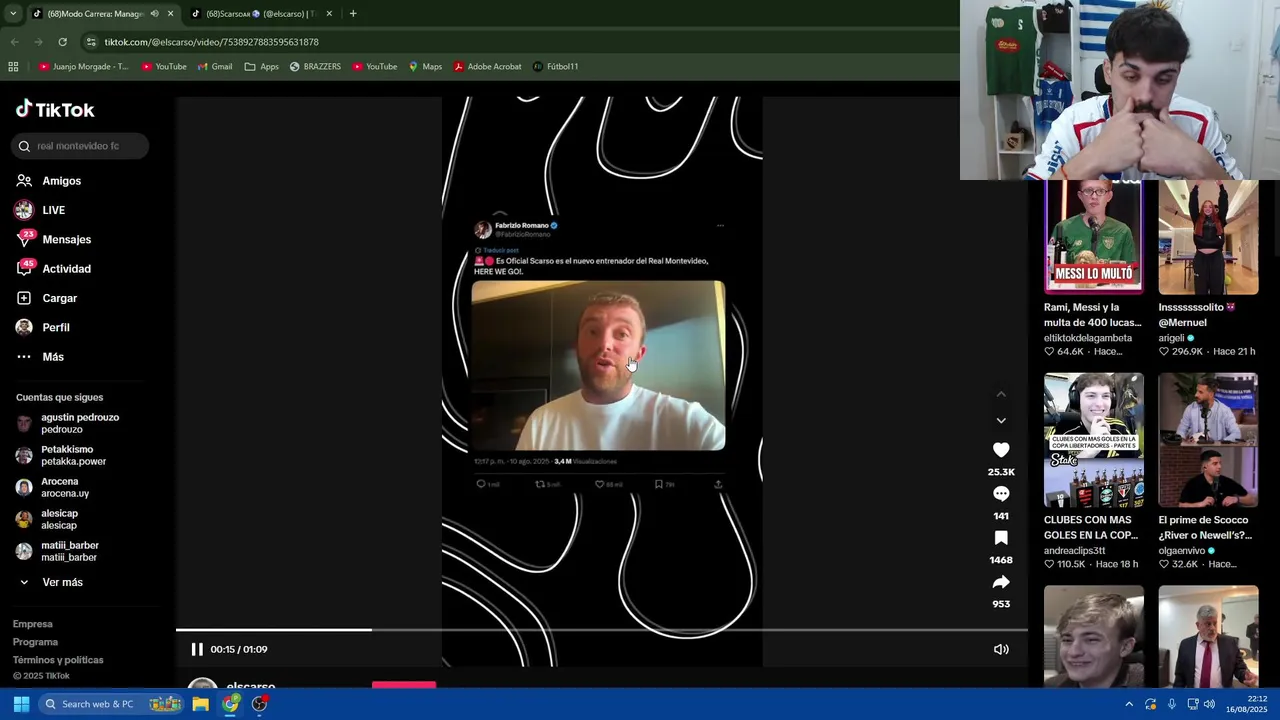Expand the Programa footer section
1280x720 pixels.
[x=35, y=642]
